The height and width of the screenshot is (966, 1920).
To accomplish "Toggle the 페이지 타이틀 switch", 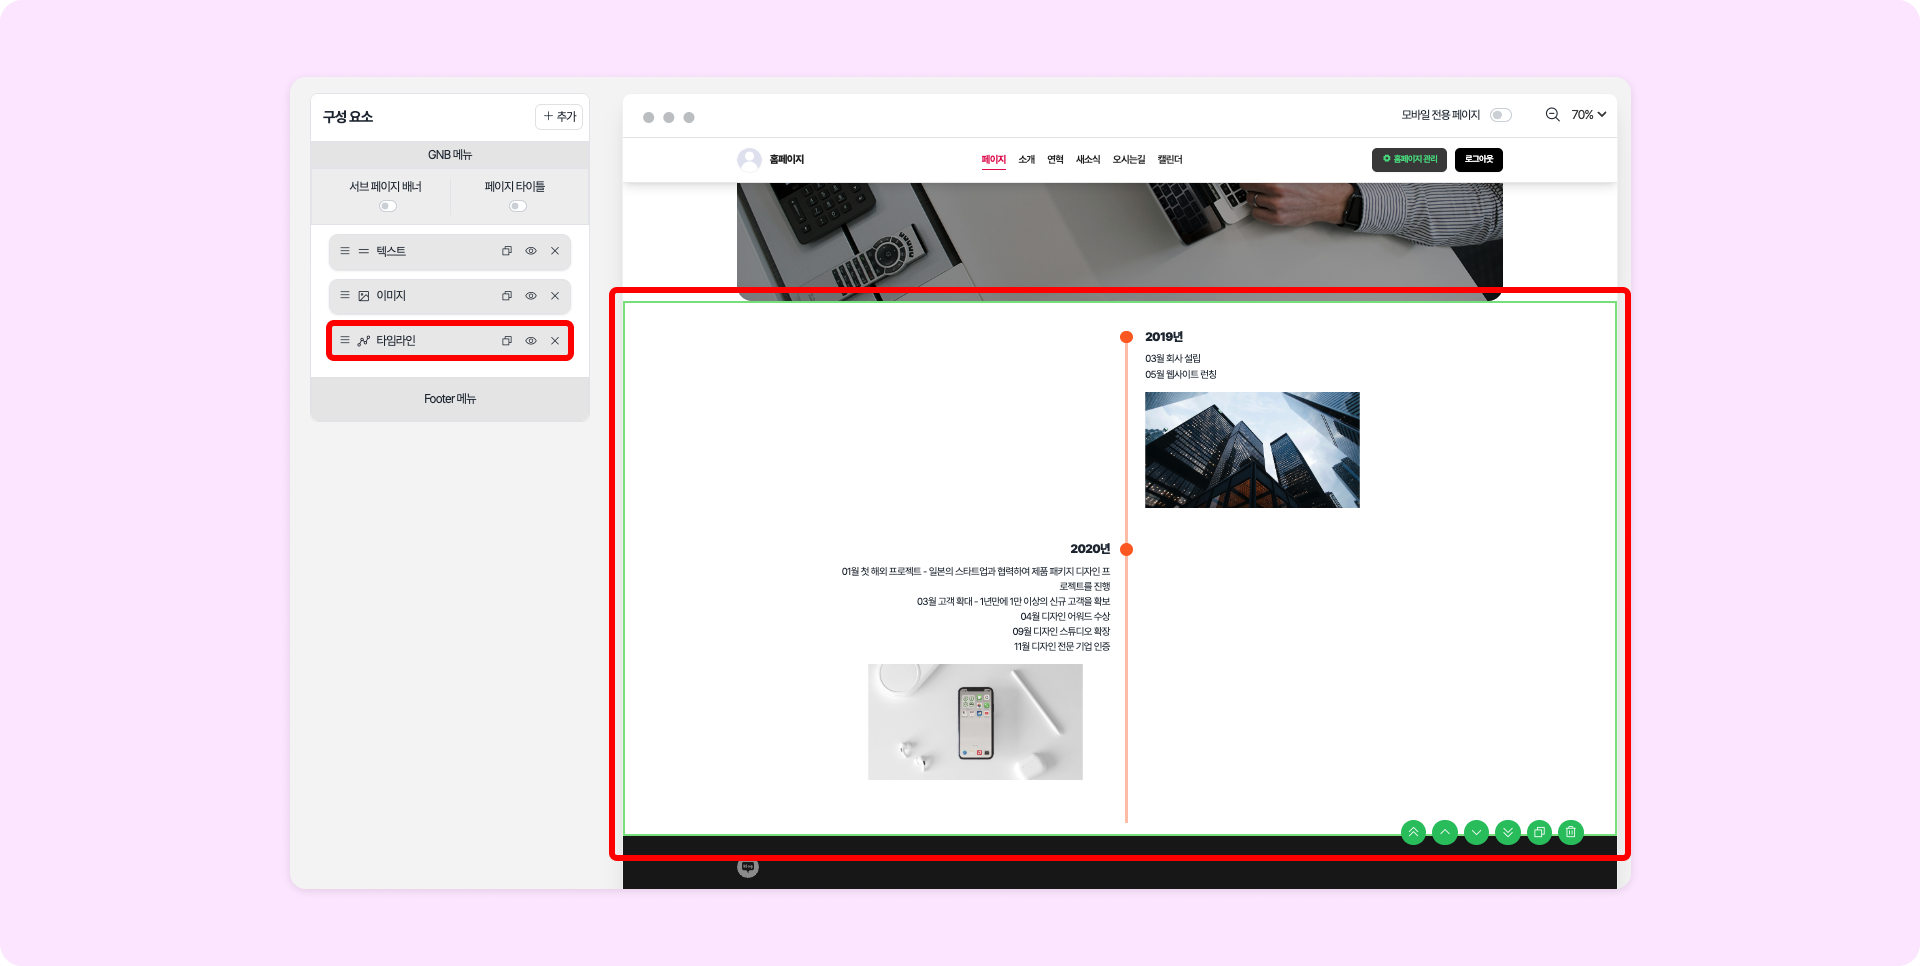I will [x=518, y=206].
